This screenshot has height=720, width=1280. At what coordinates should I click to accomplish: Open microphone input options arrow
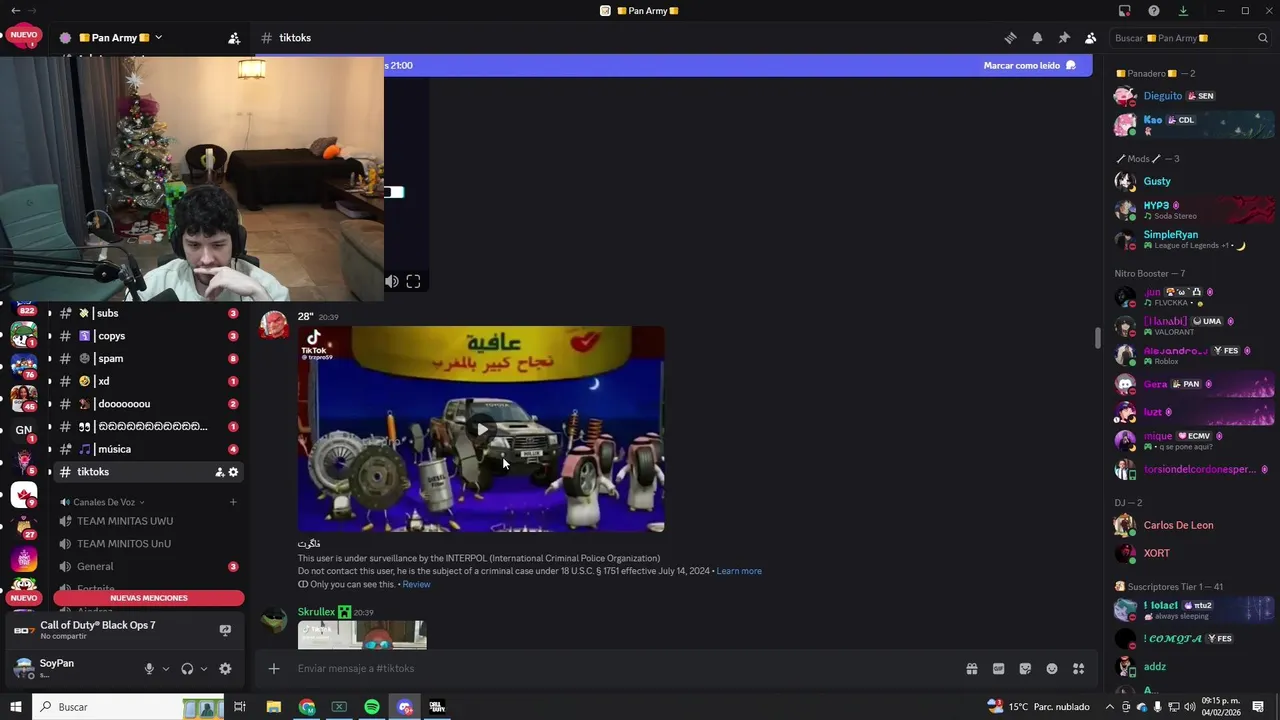coord(166,669)
